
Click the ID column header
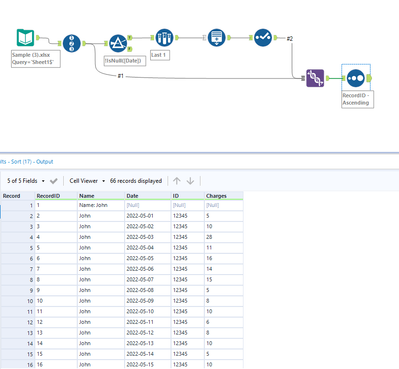(188, 196)
